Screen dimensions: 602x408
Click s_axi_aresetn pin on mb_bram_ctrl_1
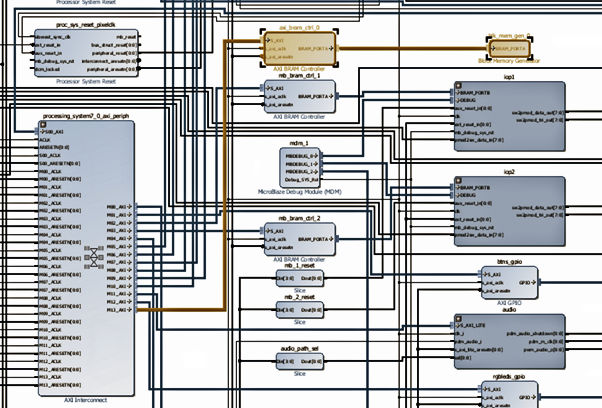279,104
